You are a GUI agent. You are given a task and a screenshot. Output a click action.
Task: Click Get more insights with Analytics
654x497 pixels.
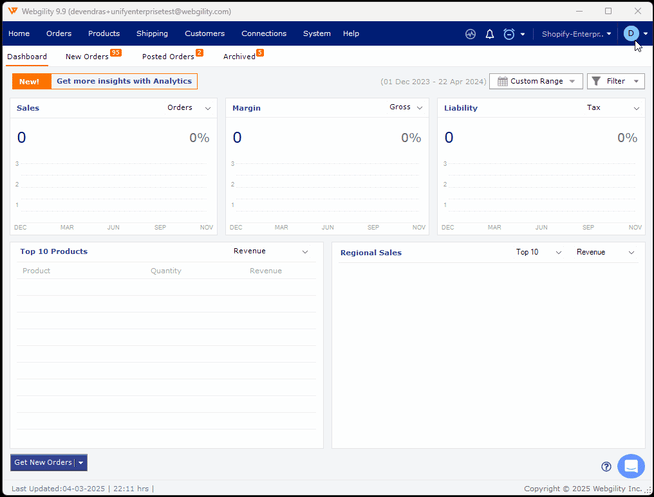pos(124,81)
